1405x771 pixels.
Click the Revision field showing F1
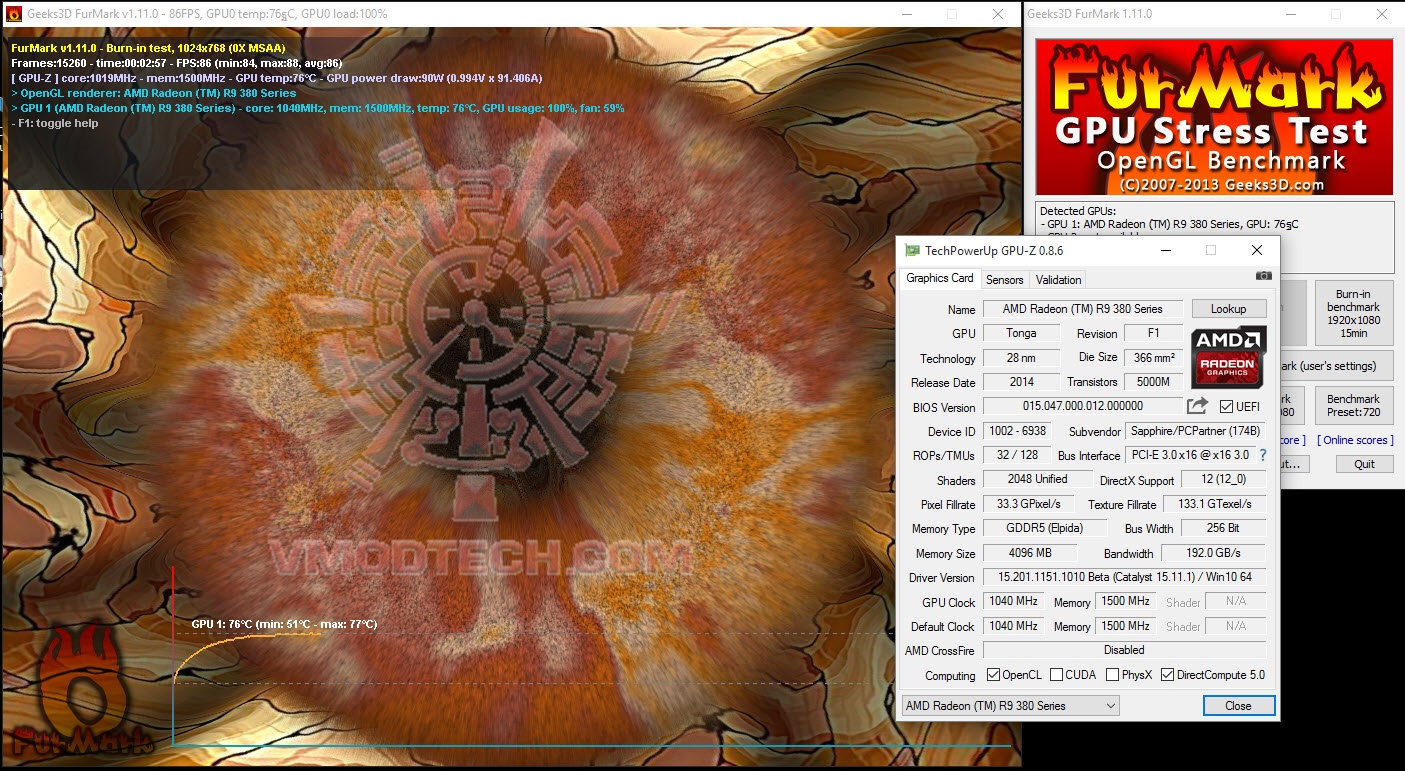click(1153, 333)
